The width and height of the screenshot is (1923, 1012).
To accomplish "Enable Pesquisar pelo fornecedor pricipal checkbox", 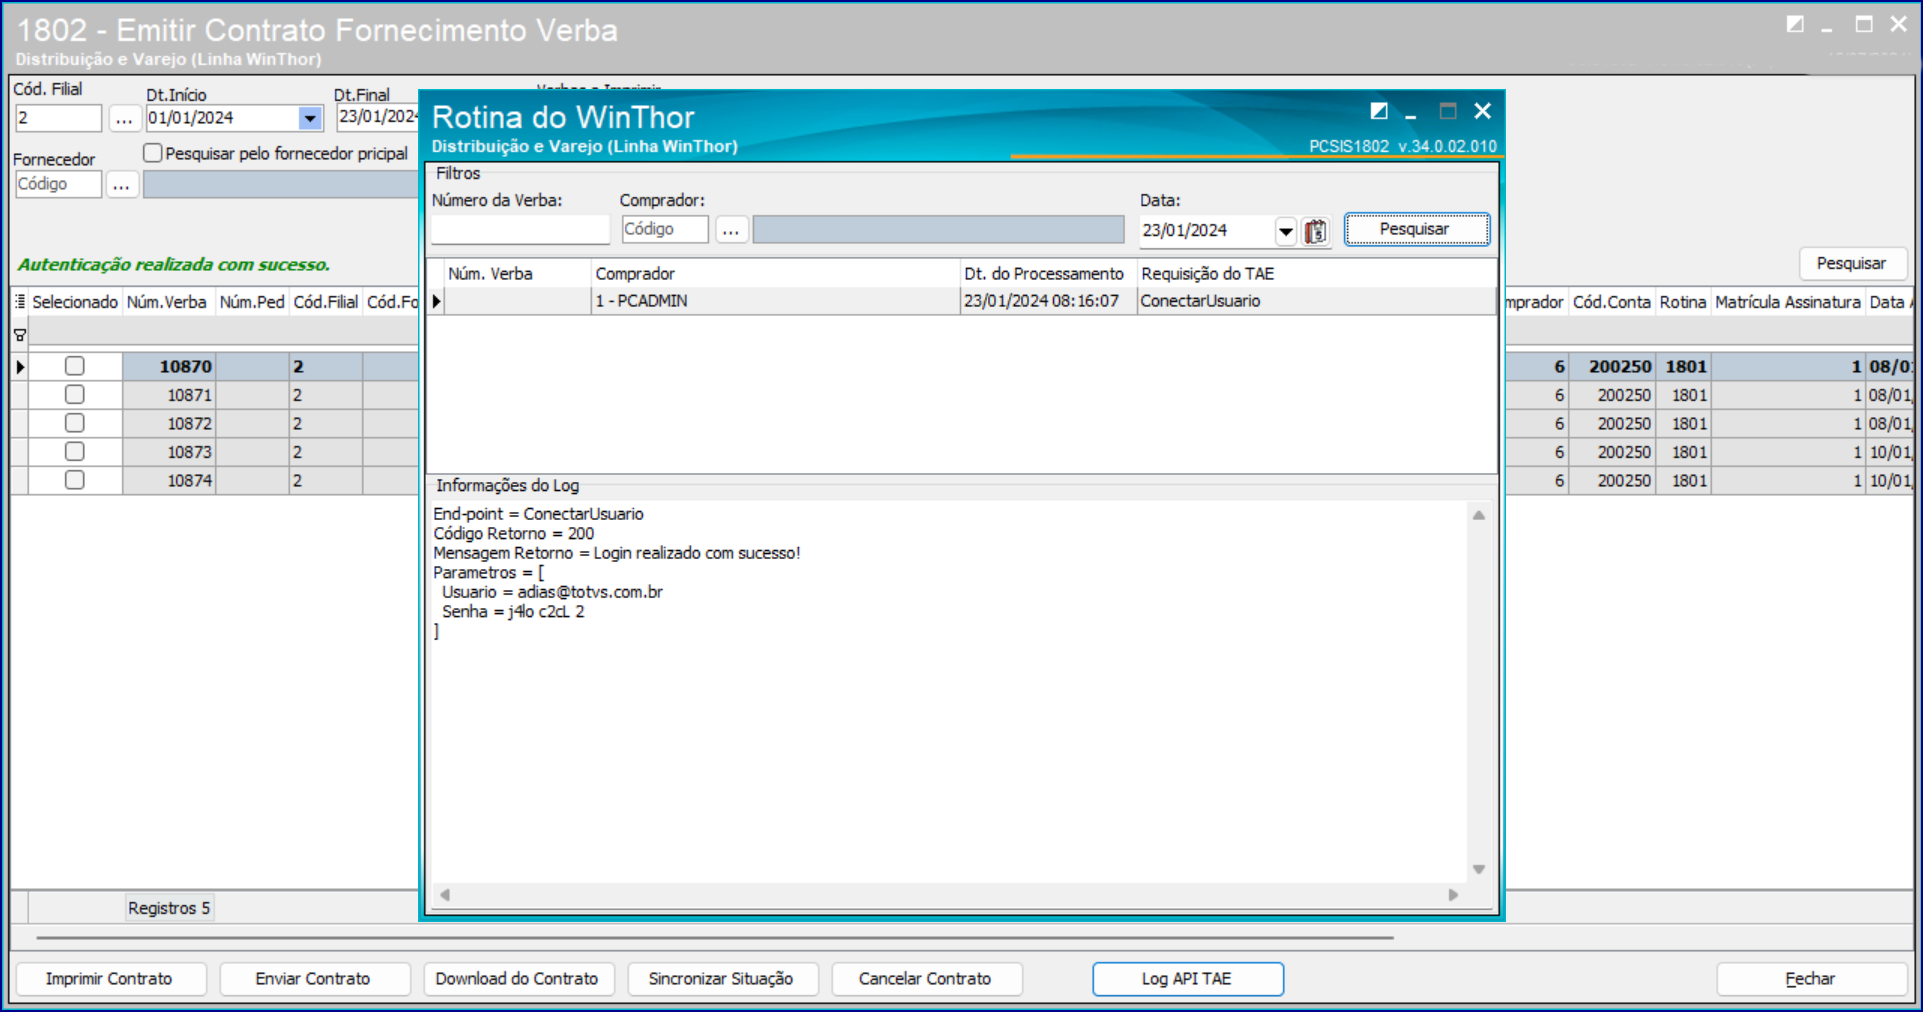I will click(x=153, y=153).
